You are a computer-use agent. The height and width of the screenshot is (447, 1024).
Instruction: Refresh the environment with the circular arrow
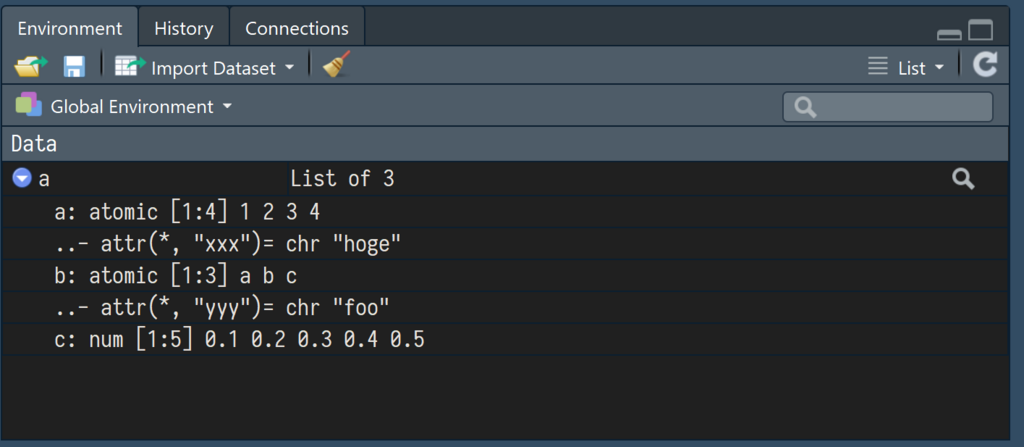[985, 66]
